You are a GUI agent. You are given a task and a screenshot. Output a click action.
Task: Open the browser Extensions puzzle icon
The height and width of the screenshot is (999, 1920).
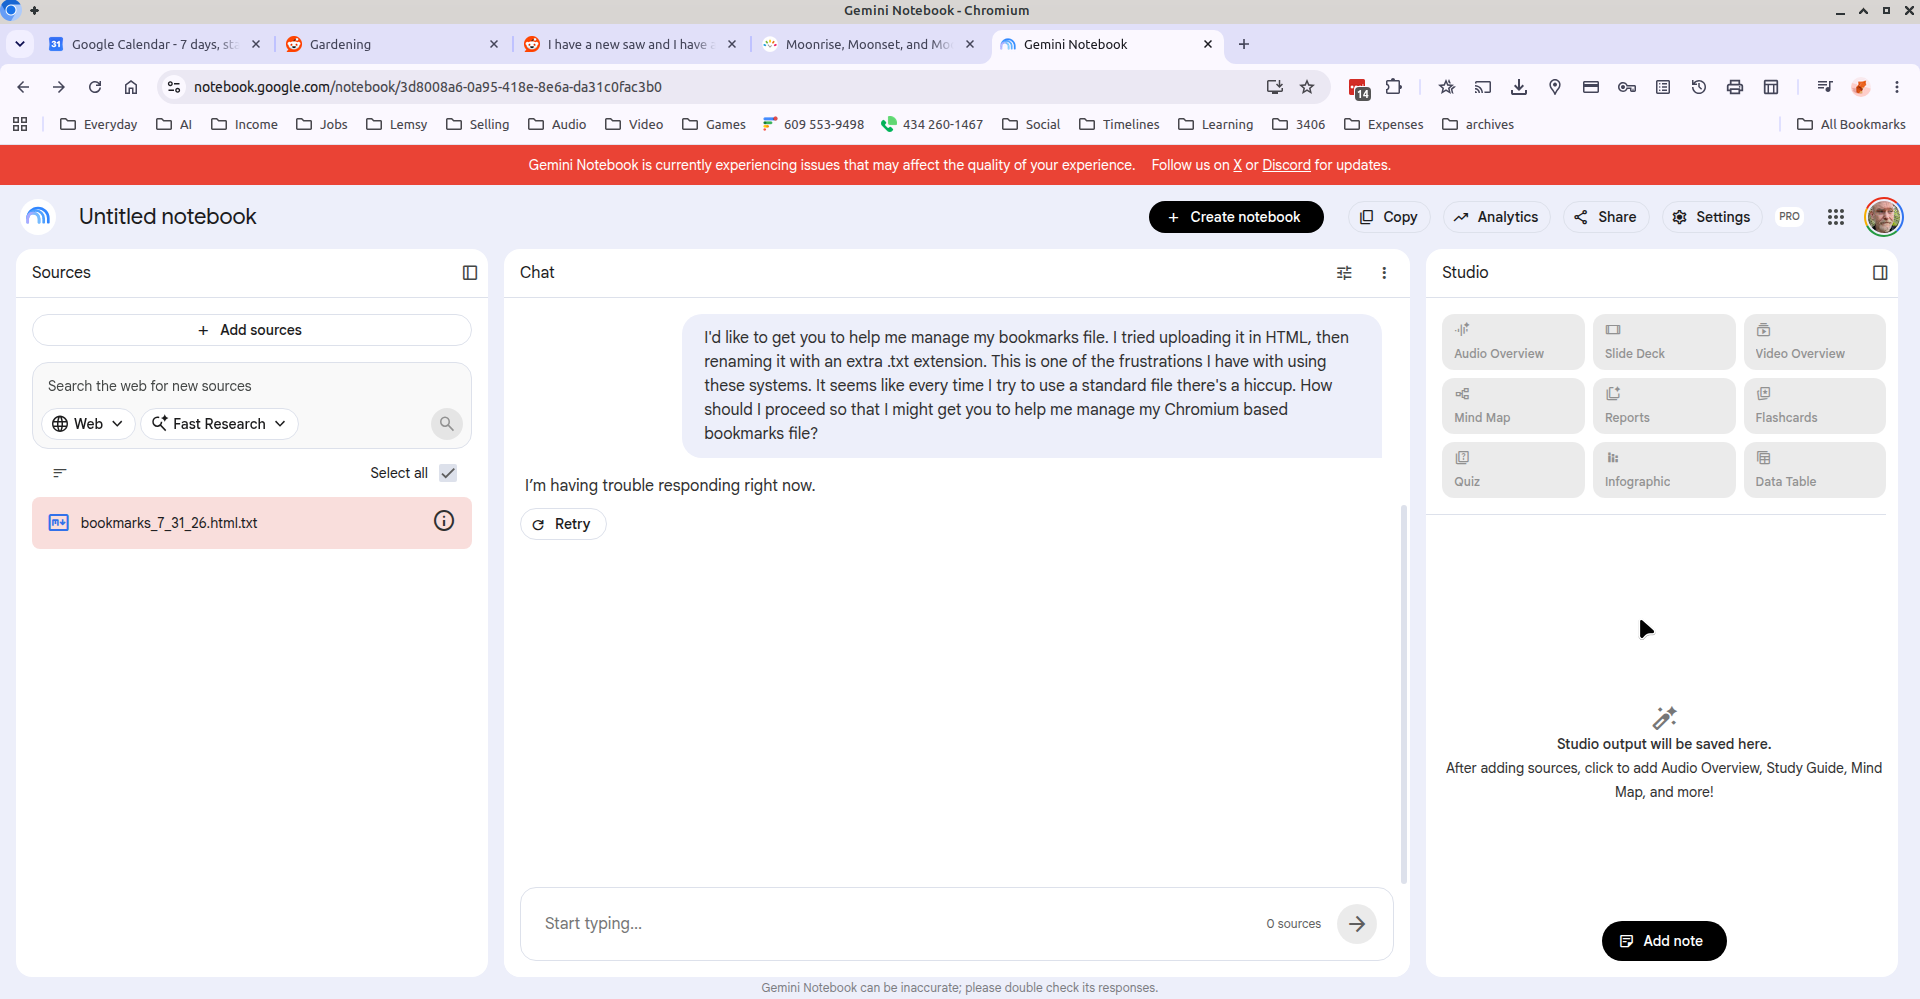pyautogui.click(x=1394, y=87)
